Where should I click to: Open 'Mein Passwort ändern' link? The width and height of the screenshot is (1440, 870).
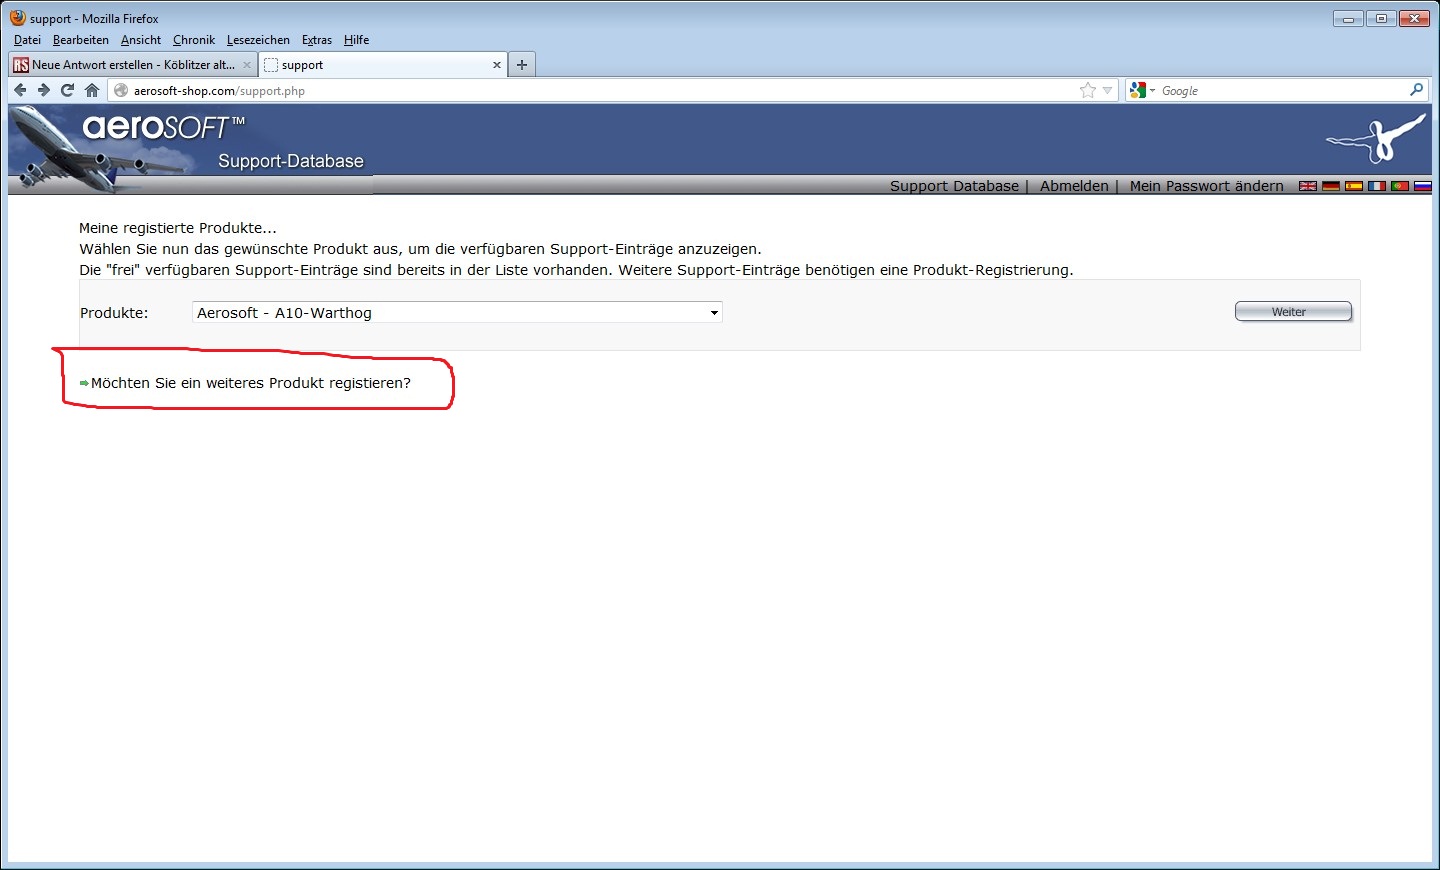click(1206, 186)
